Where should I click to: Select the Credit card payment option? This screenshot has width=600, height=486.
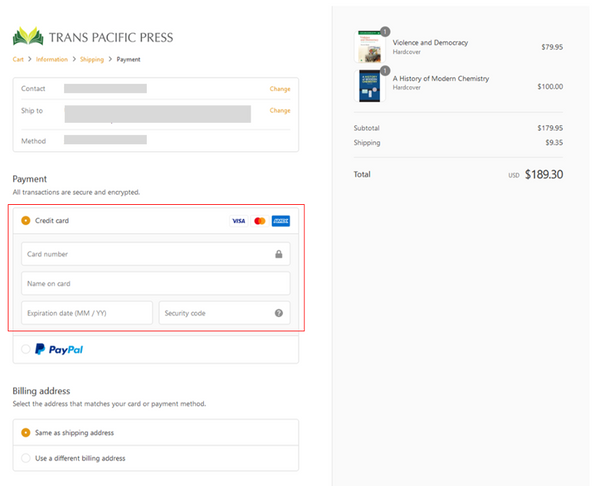tap(26, 220)
